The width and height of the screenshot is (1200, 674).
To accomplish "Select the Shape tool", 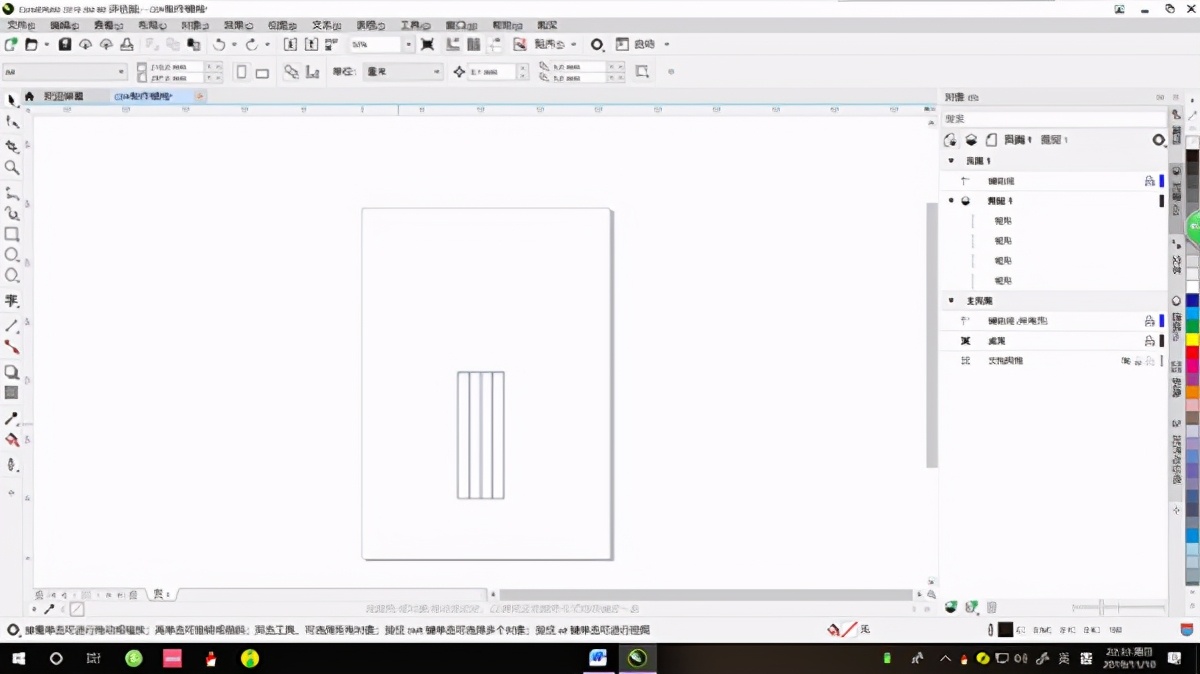I will 13,120.
